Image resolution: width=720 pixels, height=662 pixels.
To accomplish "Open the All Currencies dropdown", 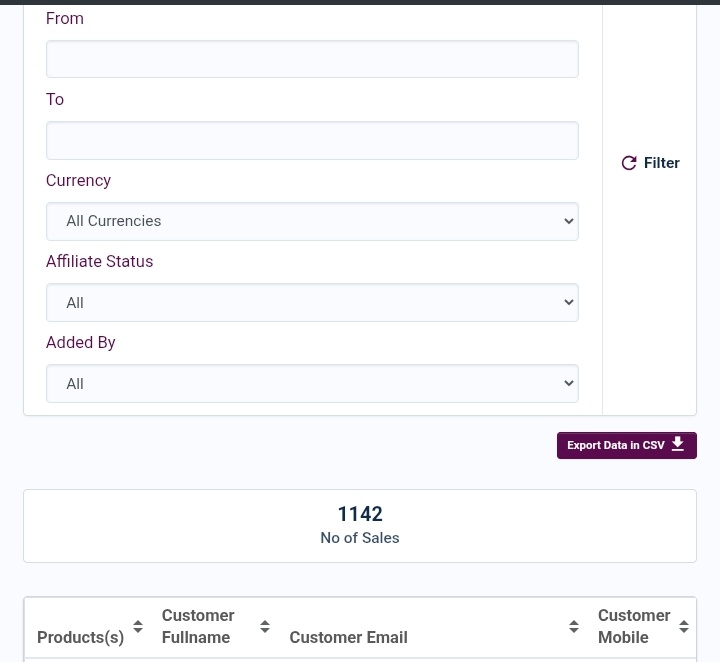I will (312, 221).
